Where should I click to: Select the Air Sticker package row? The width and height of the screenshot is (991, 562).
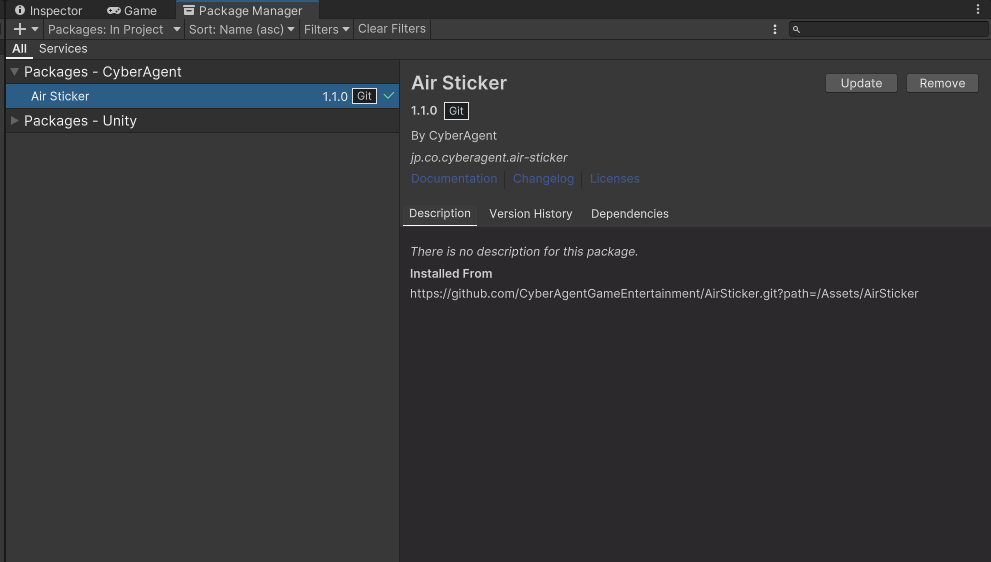(202, 96)
